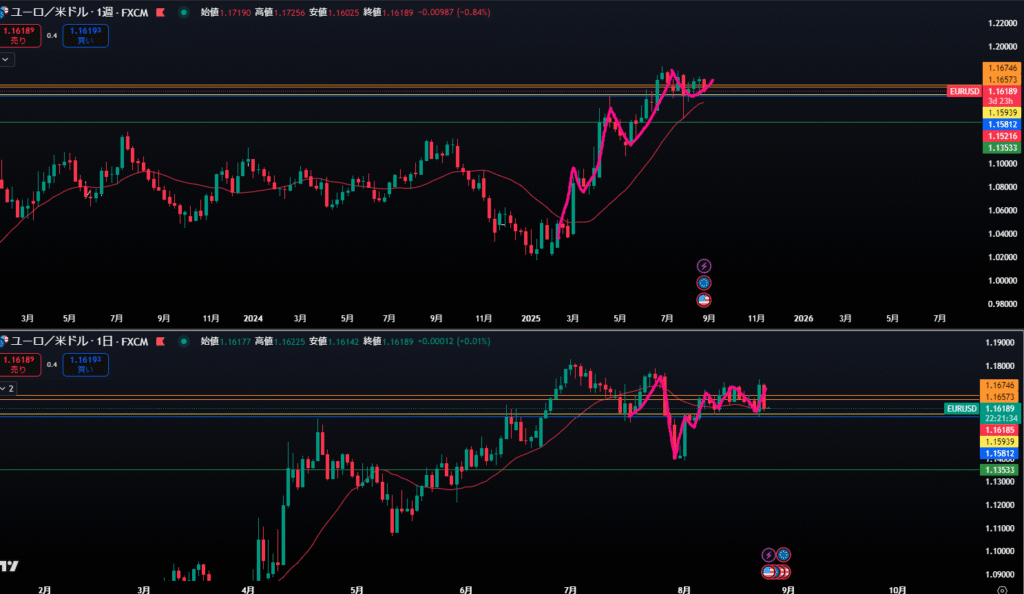The width and height of the screenshot is (1024, 594).
Task: Click the red 1.15216 price label on weekly axis
Action: pyautogui.click(x=1002, y=136)
